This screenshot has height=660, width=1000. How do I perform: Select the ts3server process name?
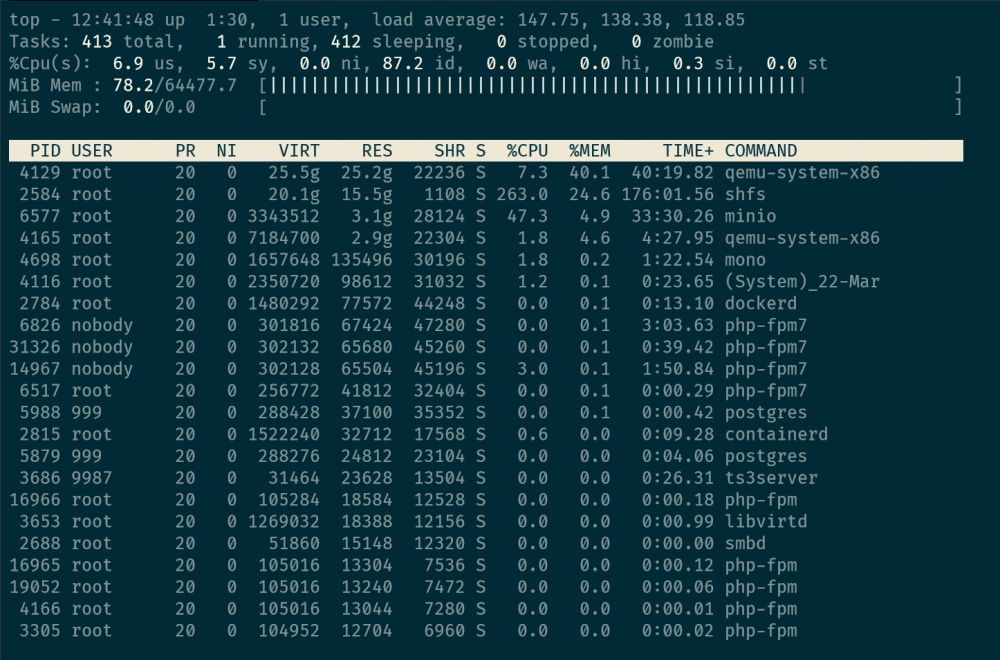[x=771, y=478]
